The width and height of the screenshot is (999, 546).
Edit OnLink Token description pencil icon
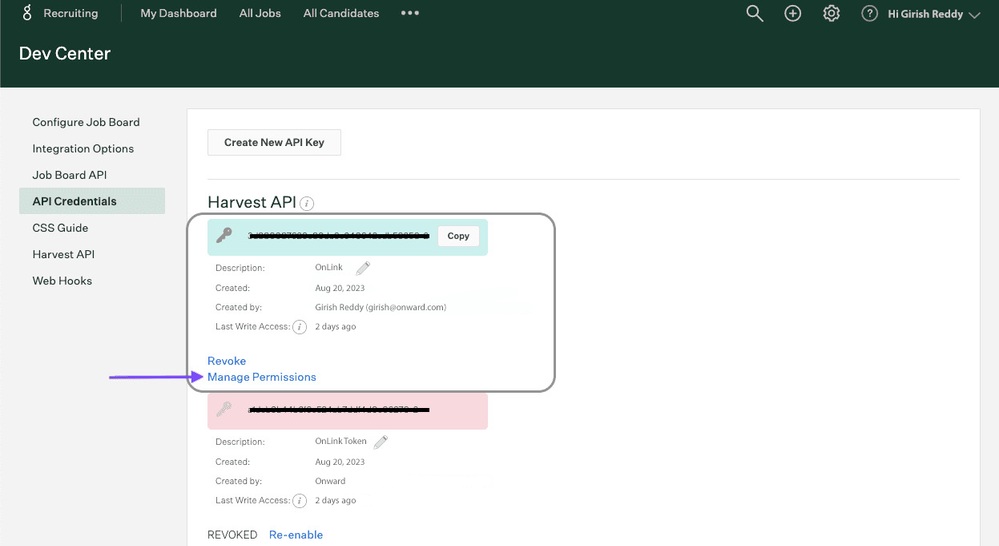pos(380,442)
